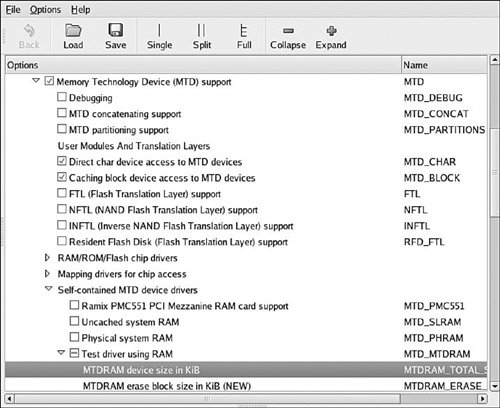Screen dimensions: 500x408
Task: Collapse Self-contained MTD device drivers section
Action: (49, 289)
